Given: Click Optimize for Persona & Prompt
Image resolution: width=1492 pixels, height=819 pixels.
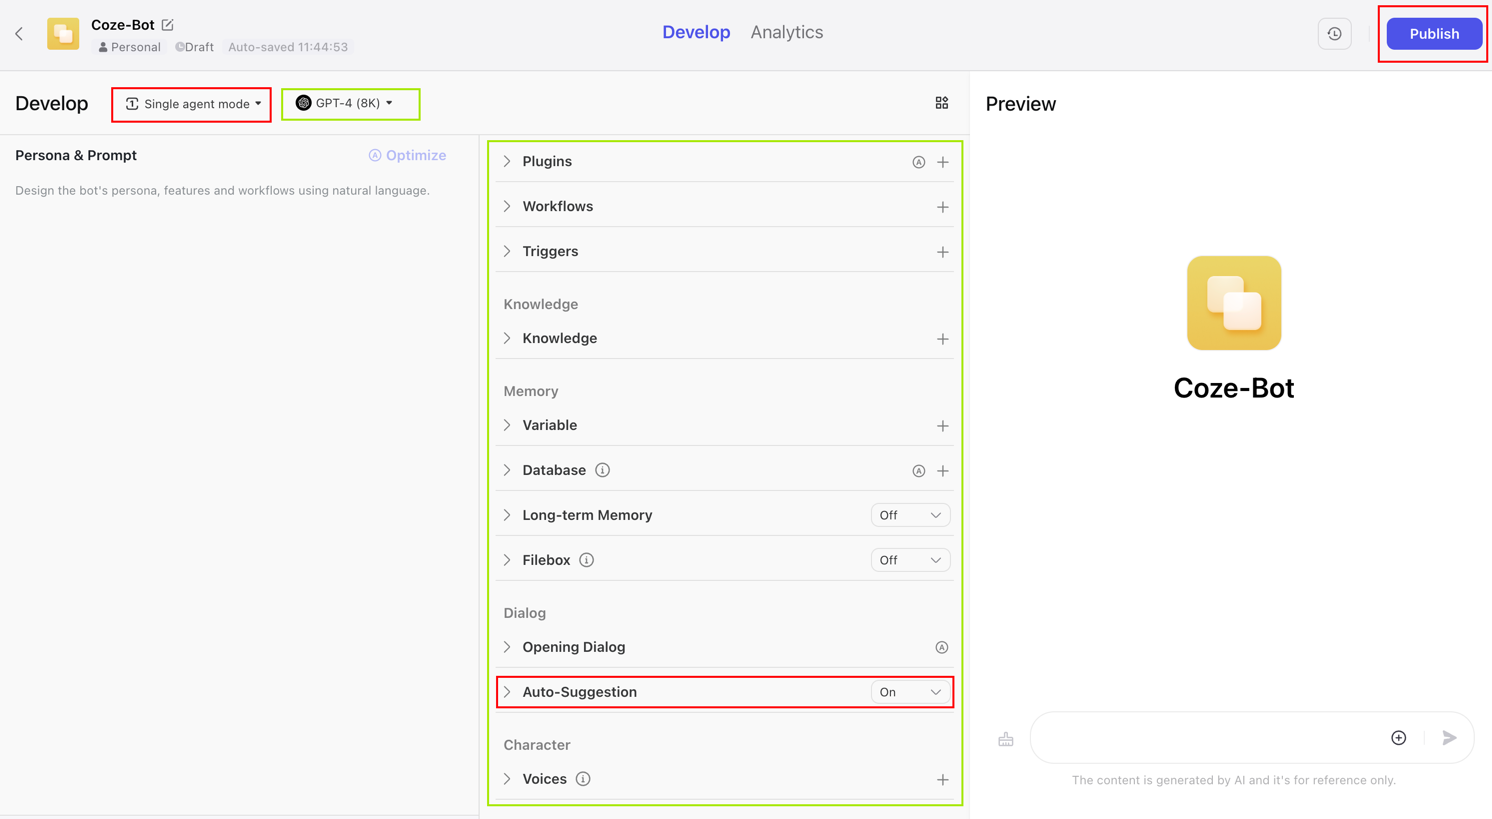Looking at the screenshot, I should 407,155.
